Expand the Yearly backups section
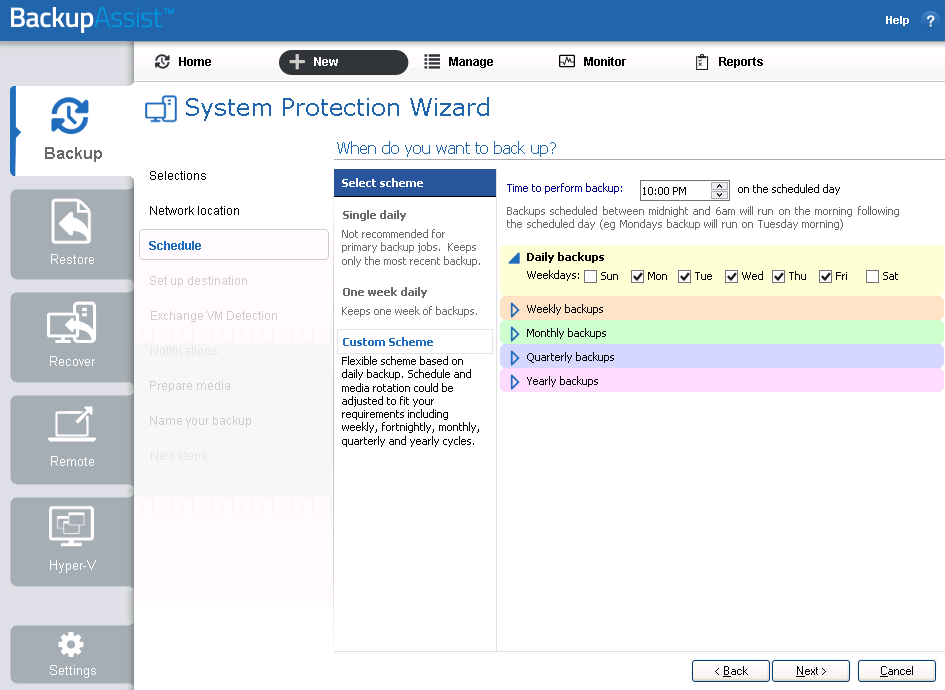945x690 pixels. [x=515, y=382]
